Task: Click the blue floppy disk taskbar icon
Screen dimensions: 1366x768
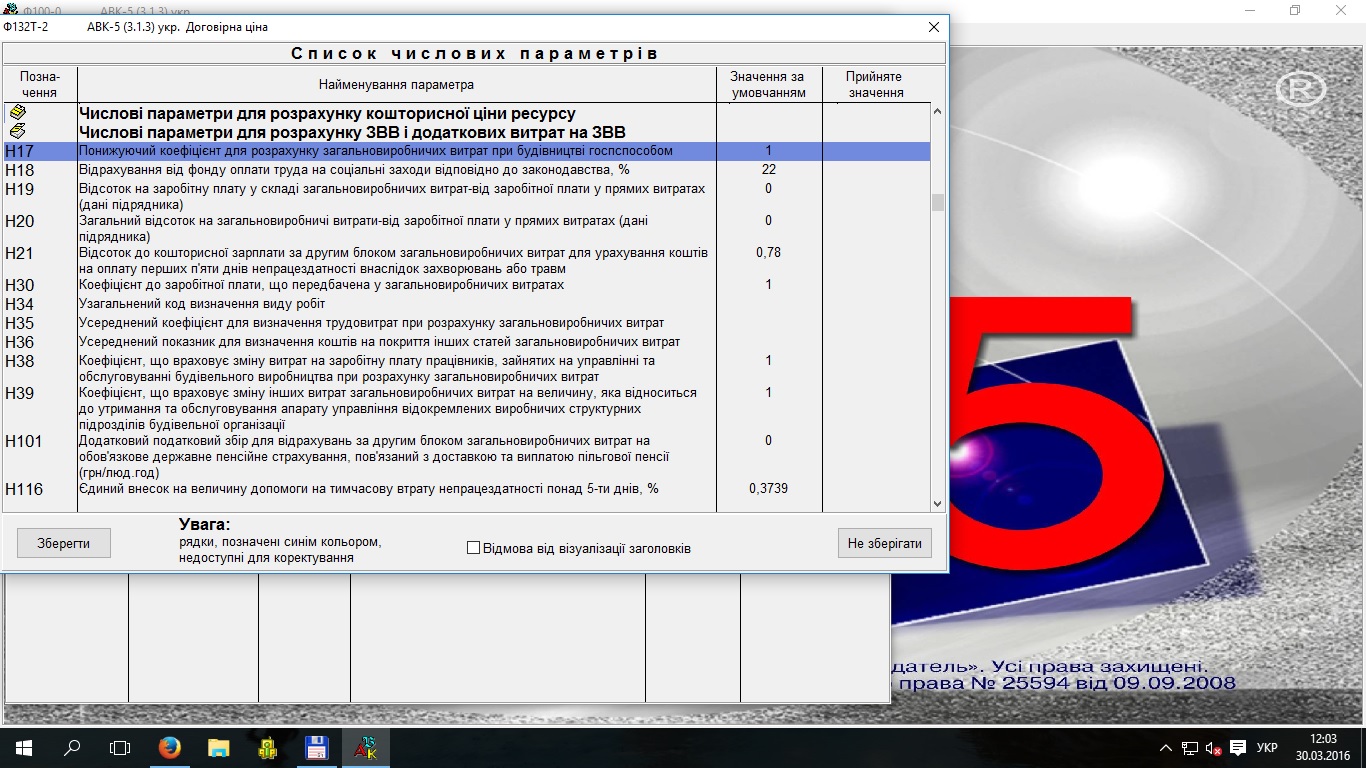Action: pyautogui.click(x=316, y=747)
